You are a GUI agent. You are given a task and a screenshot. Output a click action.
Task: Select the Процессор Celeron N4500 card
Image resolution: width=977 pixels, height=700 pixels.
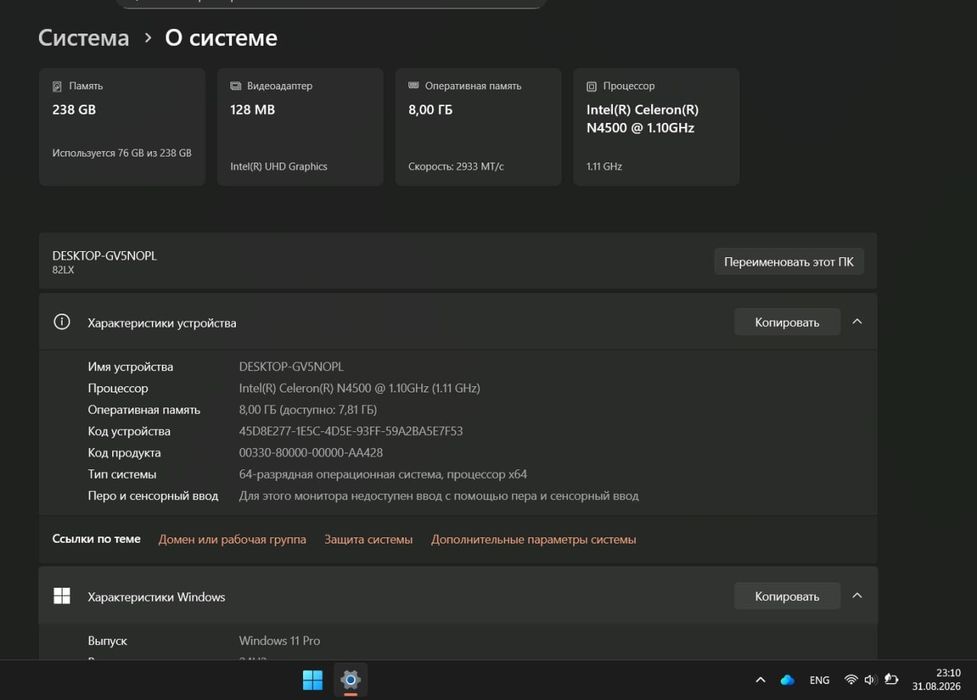click(x=656, y=127)
